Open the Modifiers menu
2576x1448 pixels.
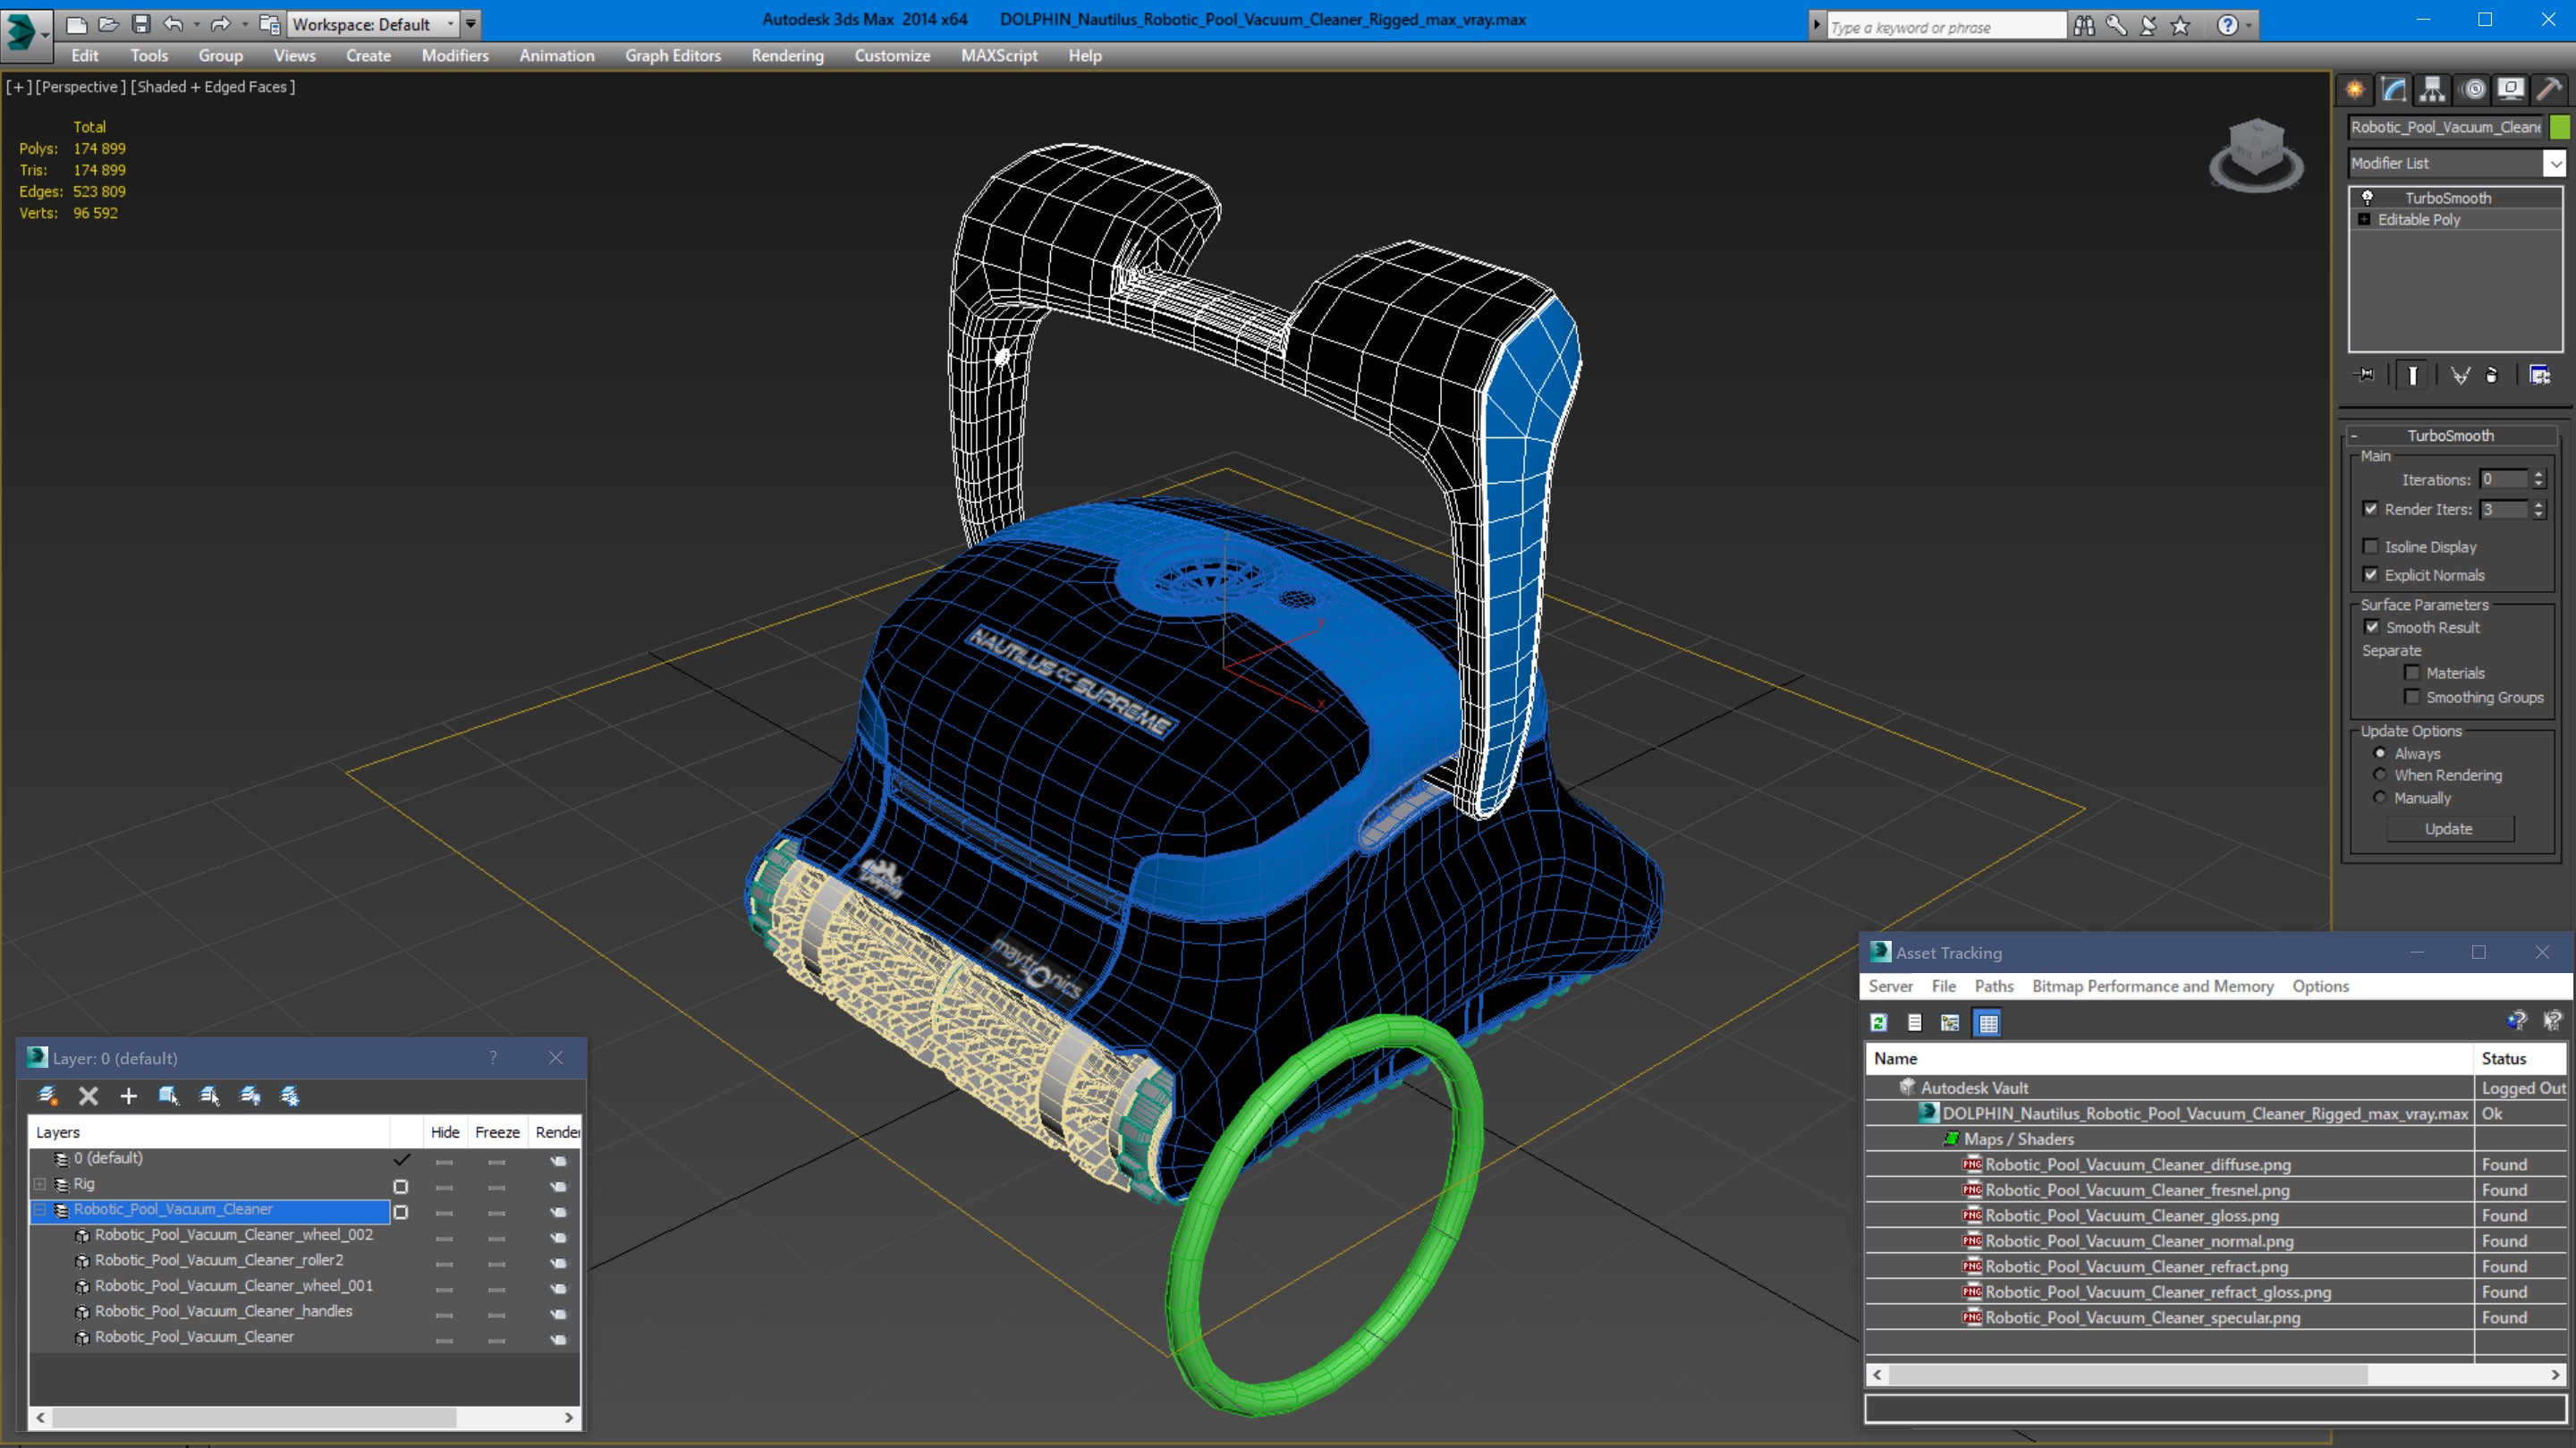455,56
